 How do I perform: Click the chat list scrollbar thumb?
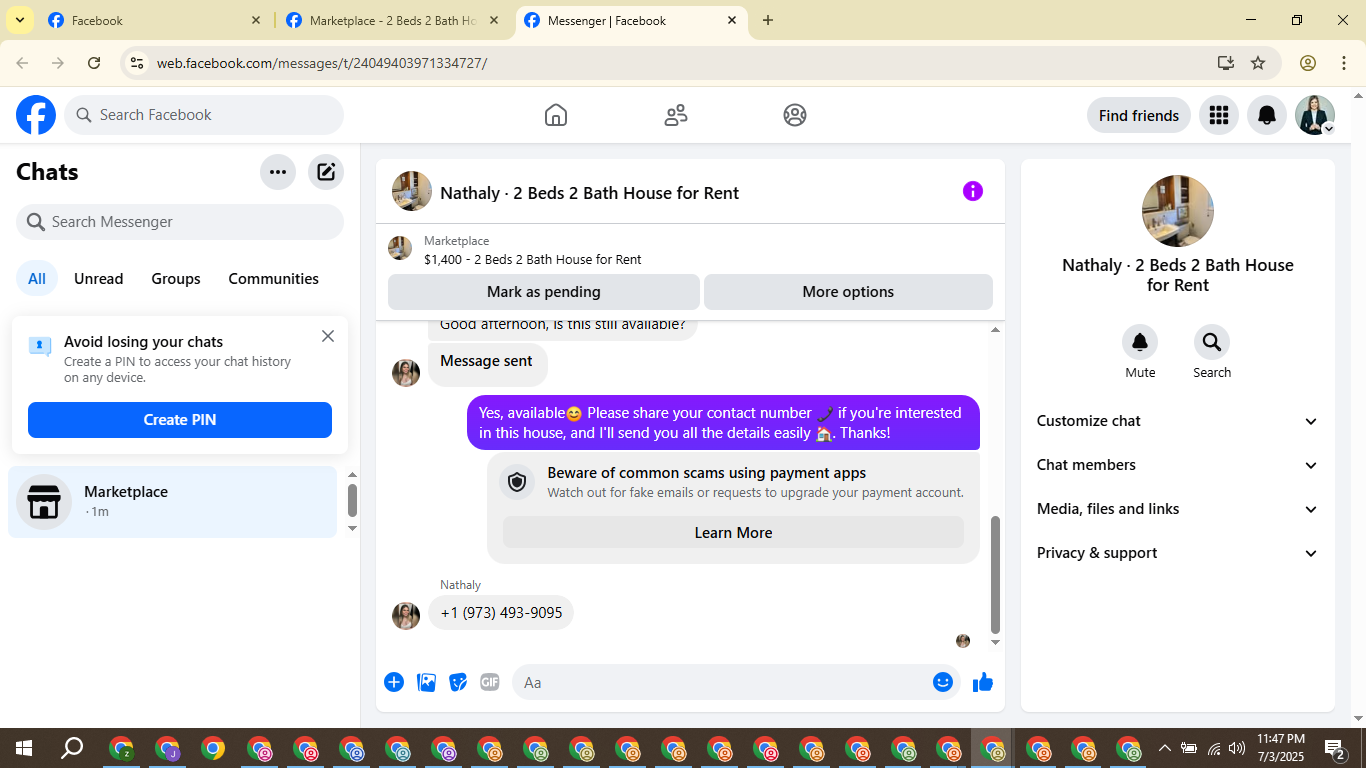point(352,500)
